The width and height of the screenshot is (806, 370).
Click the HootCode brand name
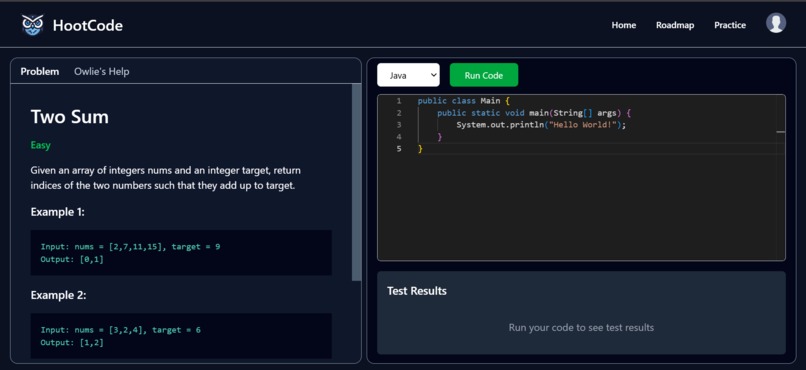point(87,25)
